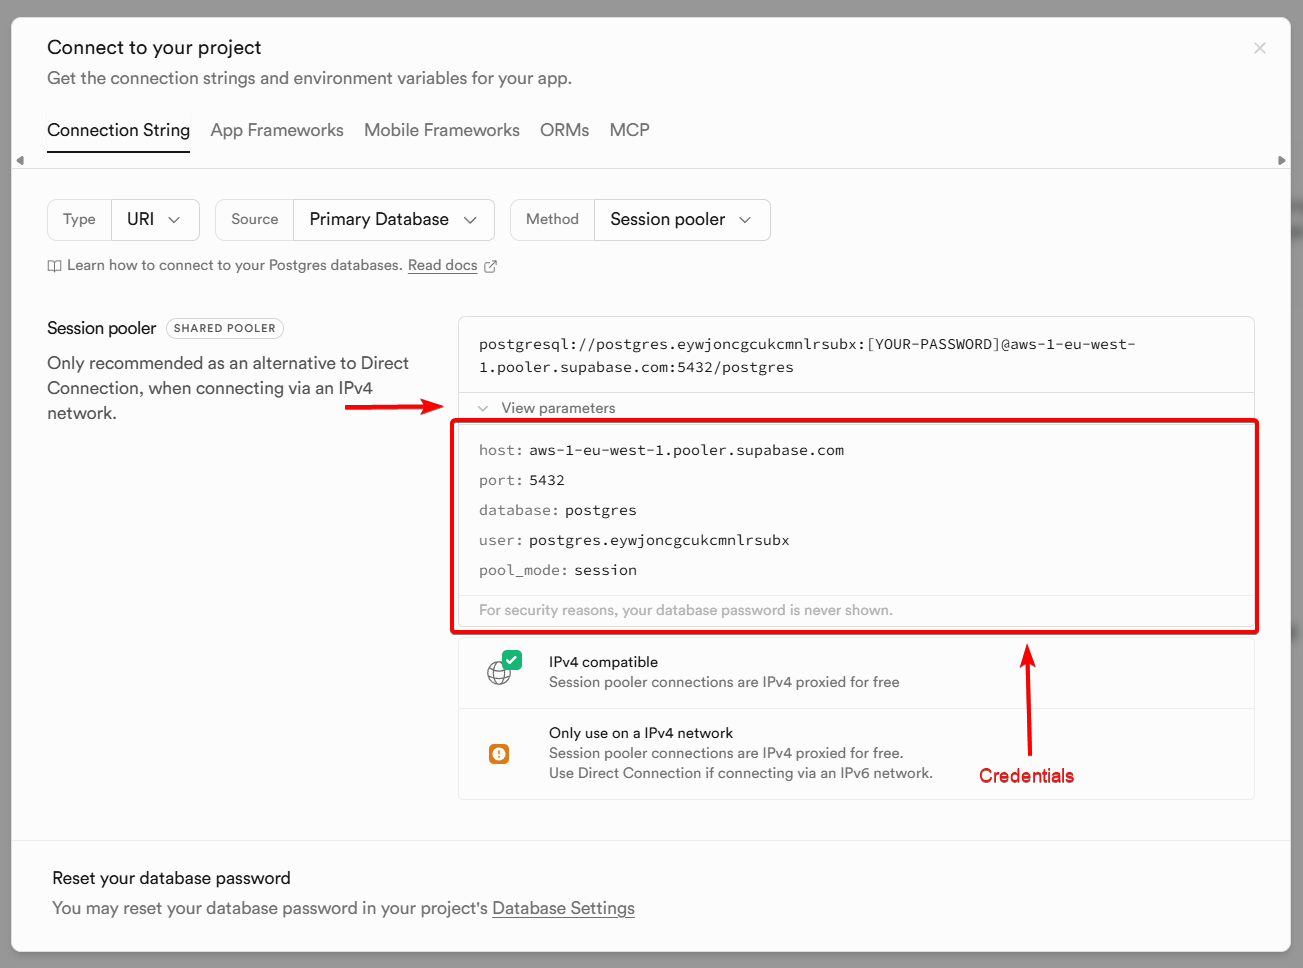Switch to the Mobile Frameworks tab

(441, 130)
